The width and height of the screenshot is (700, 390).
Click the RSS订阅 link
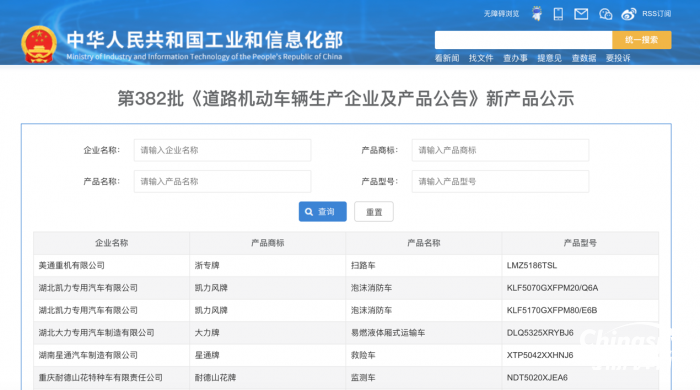pos(656,14)
